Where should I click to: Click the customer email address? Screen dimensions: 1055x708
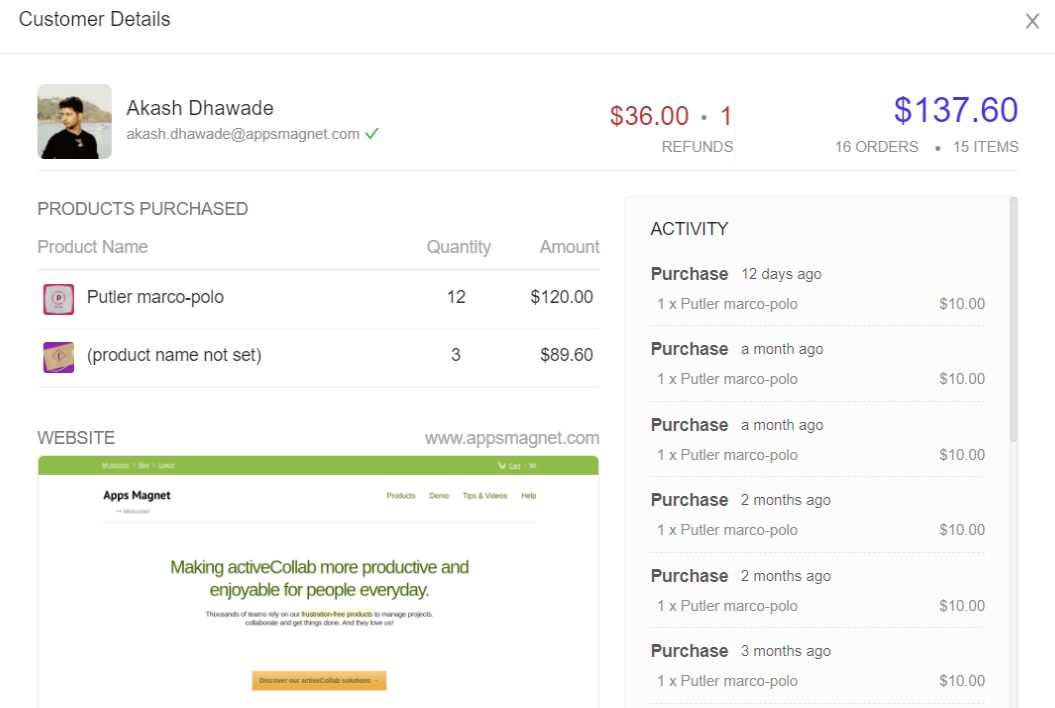243,133
